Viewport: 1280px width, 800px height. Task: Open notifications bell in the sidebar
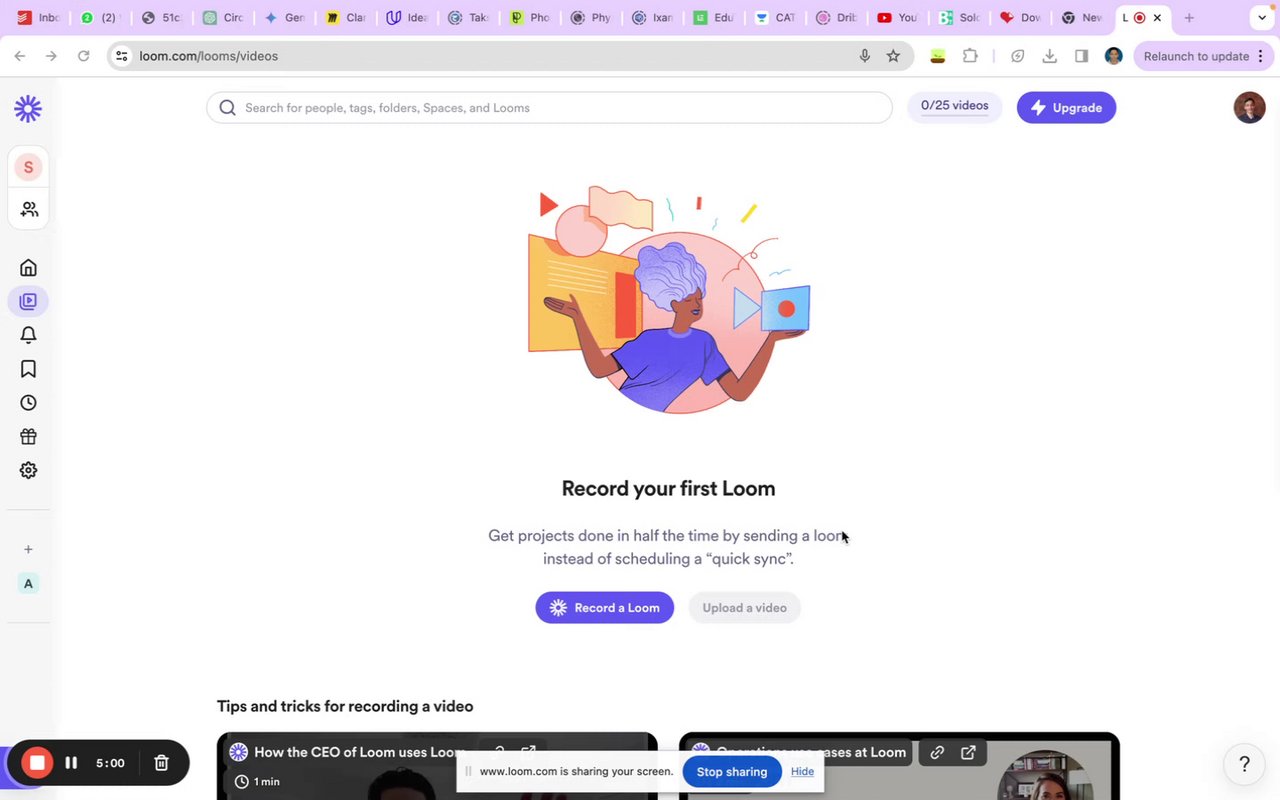click(x=28, y=335)
